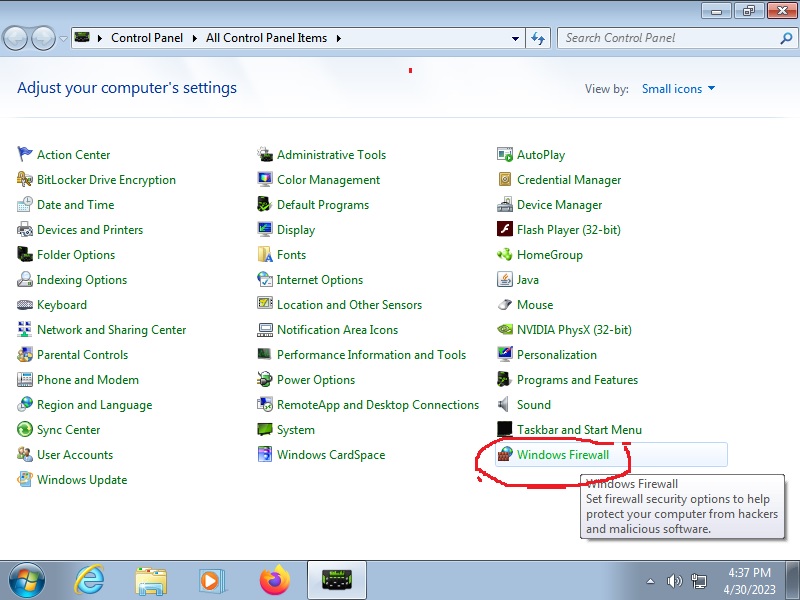Click the User Accounts icon
The image size is (800, 600).
tap(24, 454)
